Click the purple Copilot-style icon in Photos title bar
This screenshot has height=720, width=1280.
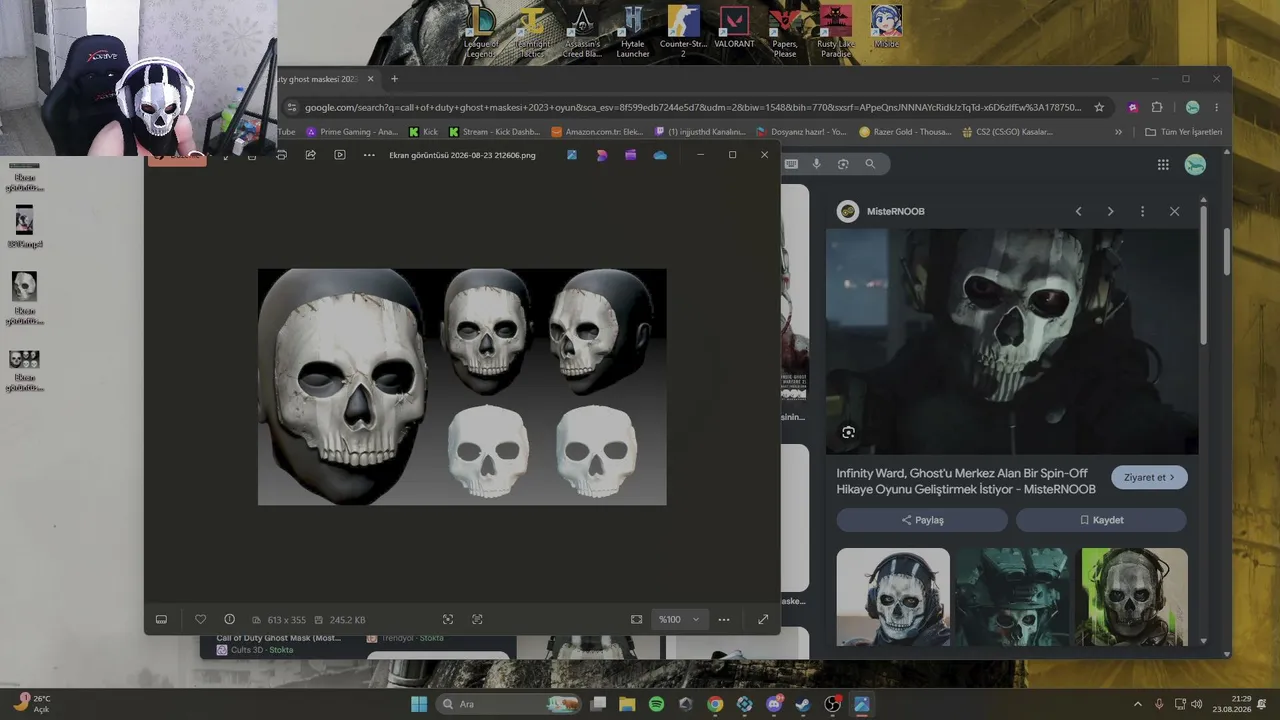pos(601,155)
